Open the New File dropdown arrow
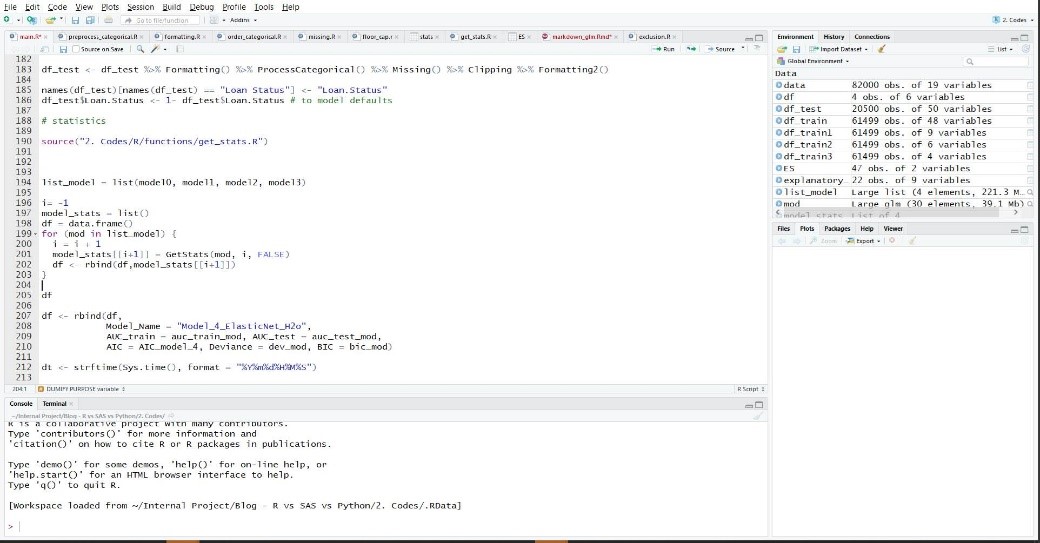Screen dimensions: 1040x543 point(17,20)
